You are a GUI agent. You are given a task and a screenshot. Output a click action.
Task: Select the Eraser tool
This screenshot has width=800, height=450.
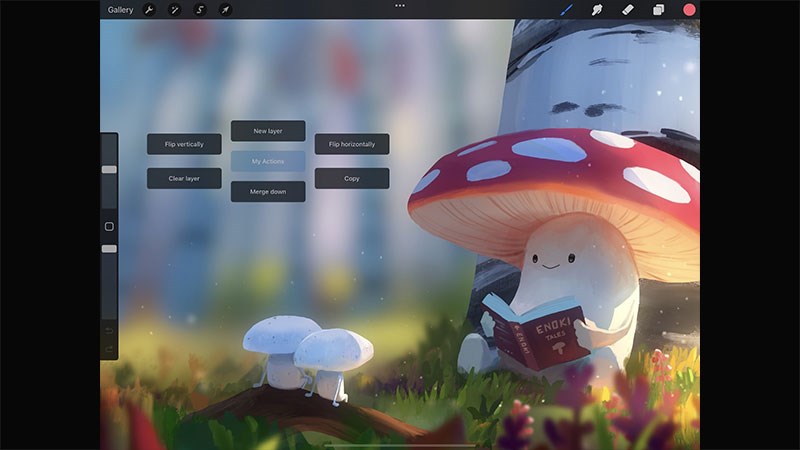coord(628,10)
